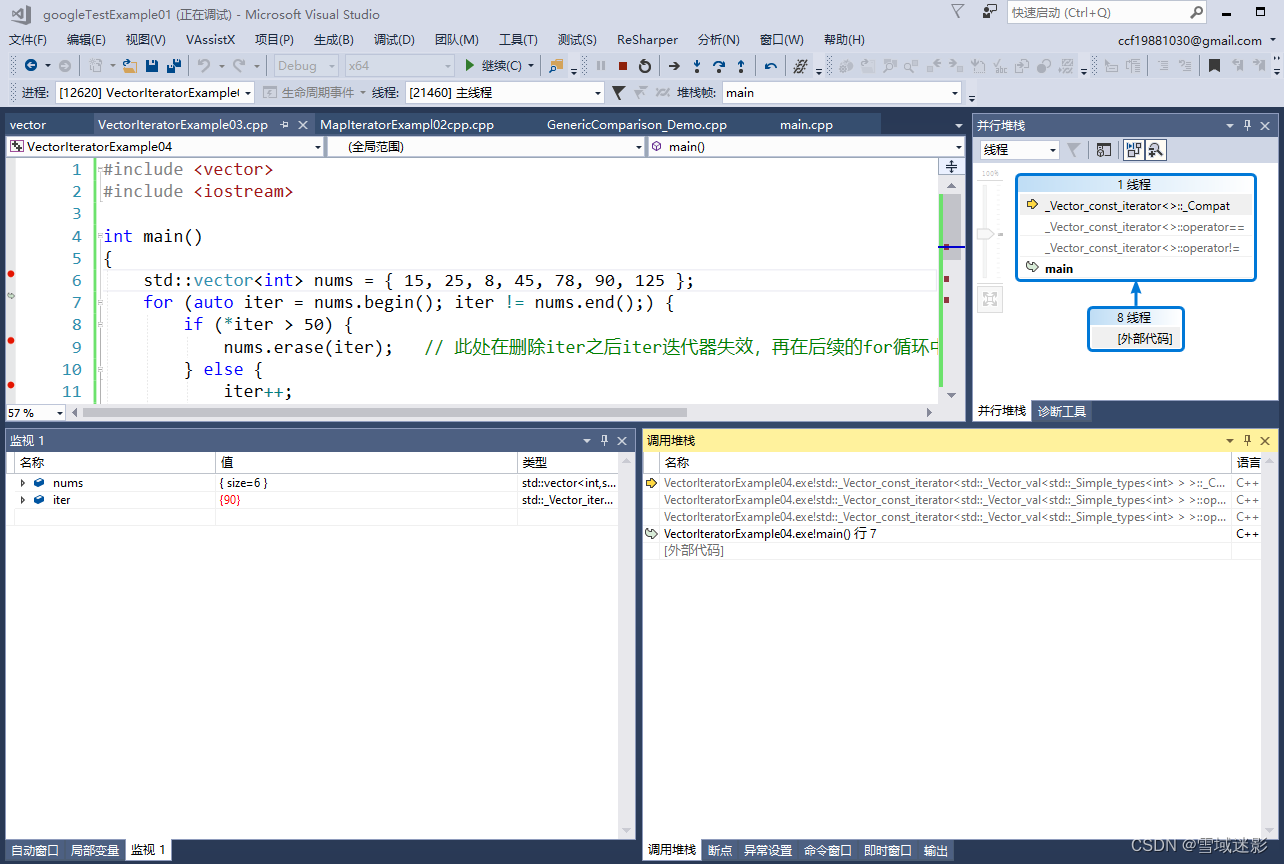Click the notifications funnel icon in title bar
The image size is (1284, 864).
tap(957, 12)
